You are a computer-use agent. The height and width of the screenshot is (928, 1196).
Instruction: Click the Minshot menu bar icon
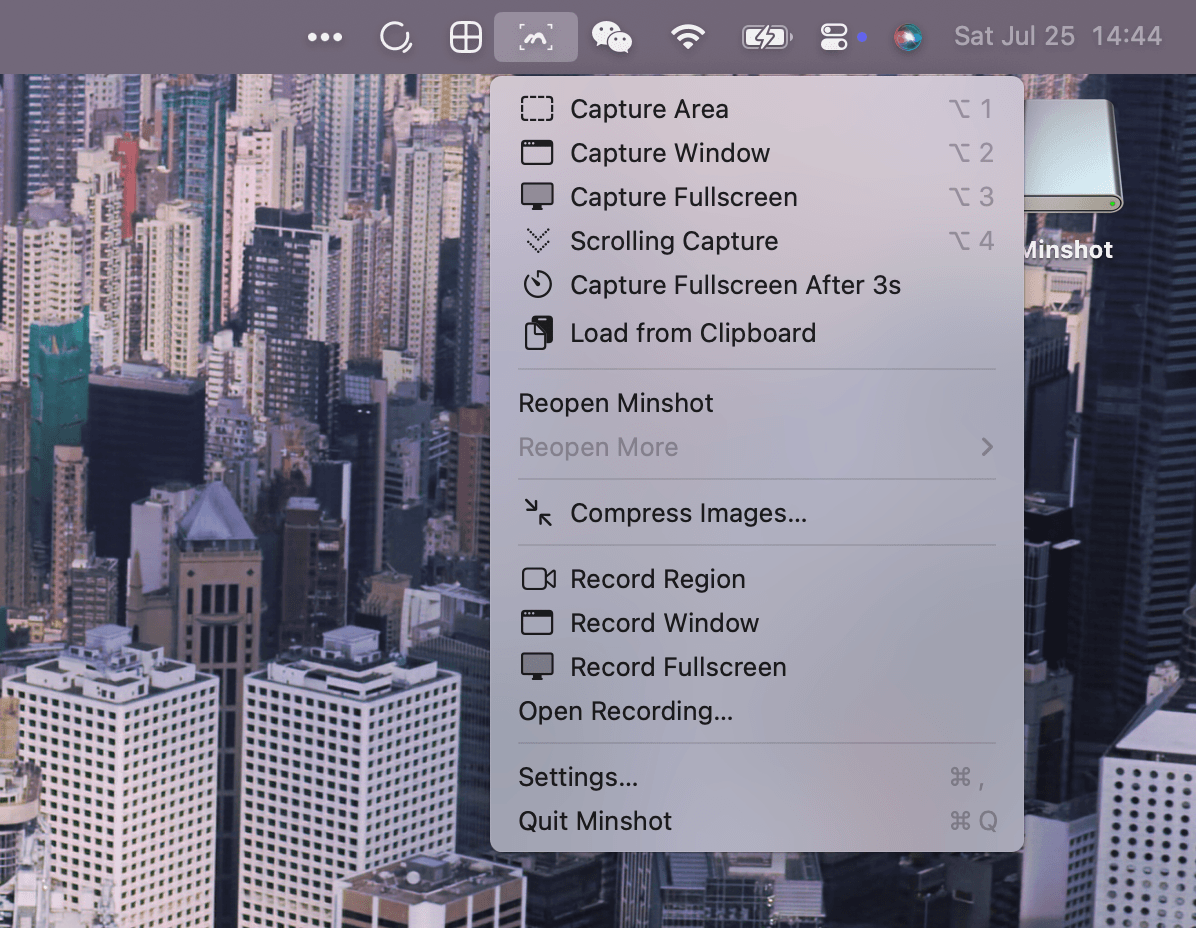[x=535, y=37]
